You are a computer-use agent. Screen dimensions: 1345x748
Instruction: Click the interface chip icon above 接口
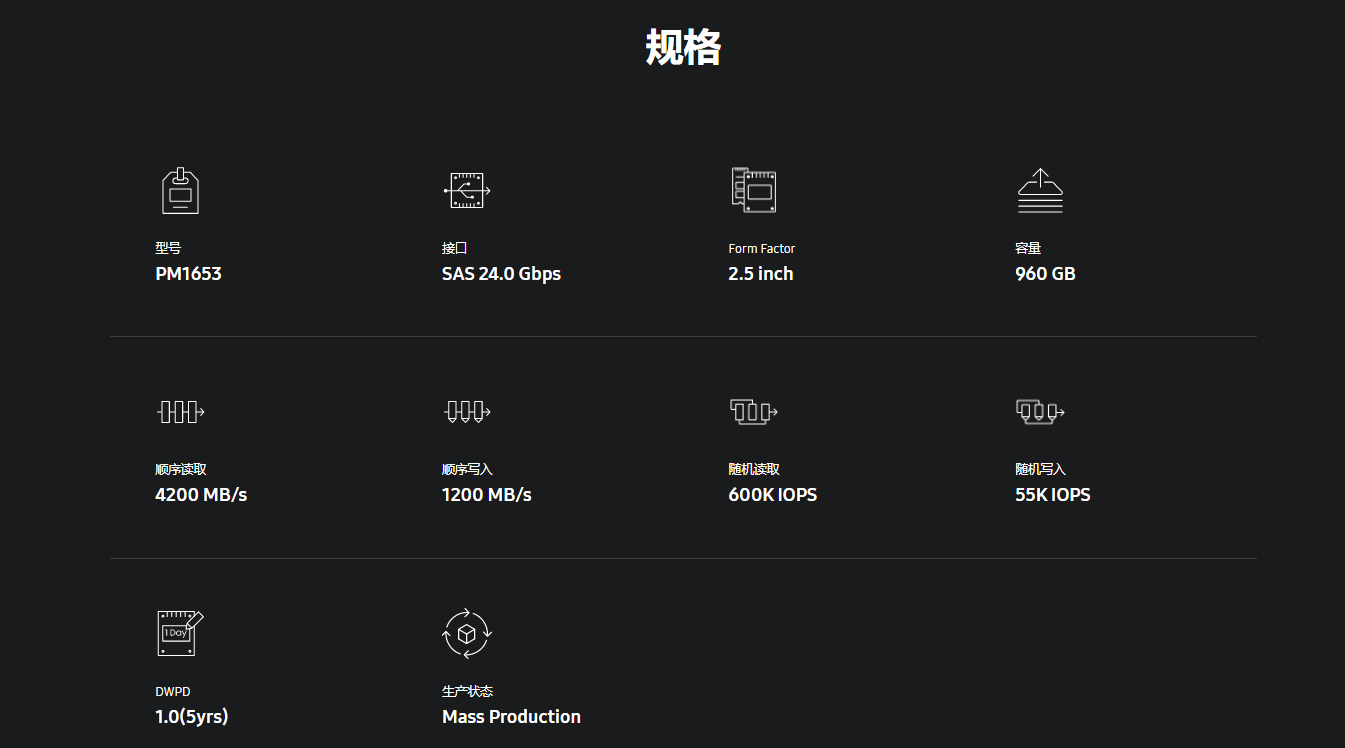(467, 190)
